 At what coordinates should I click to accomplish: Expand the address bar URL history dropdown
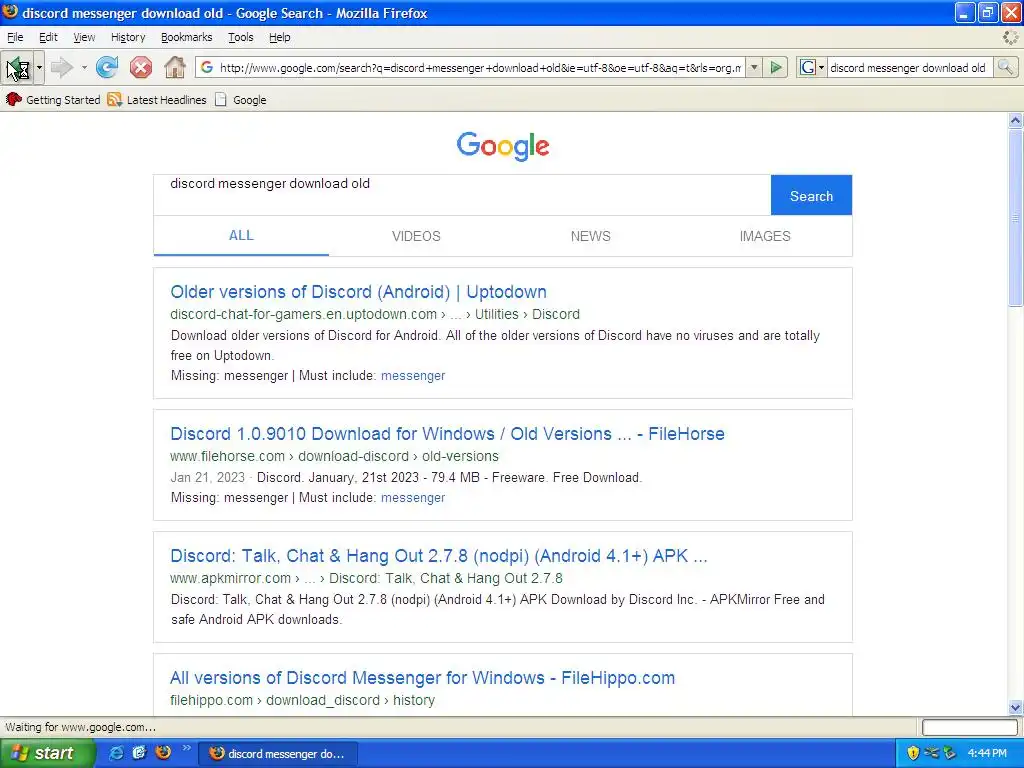[x=754, y=67]
